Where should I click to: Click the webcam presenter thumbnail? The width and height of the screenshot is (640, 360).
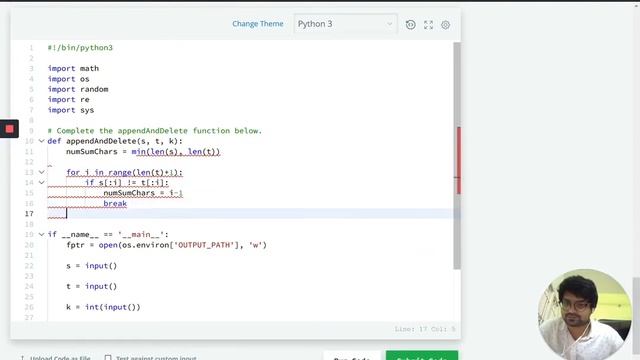584,314
